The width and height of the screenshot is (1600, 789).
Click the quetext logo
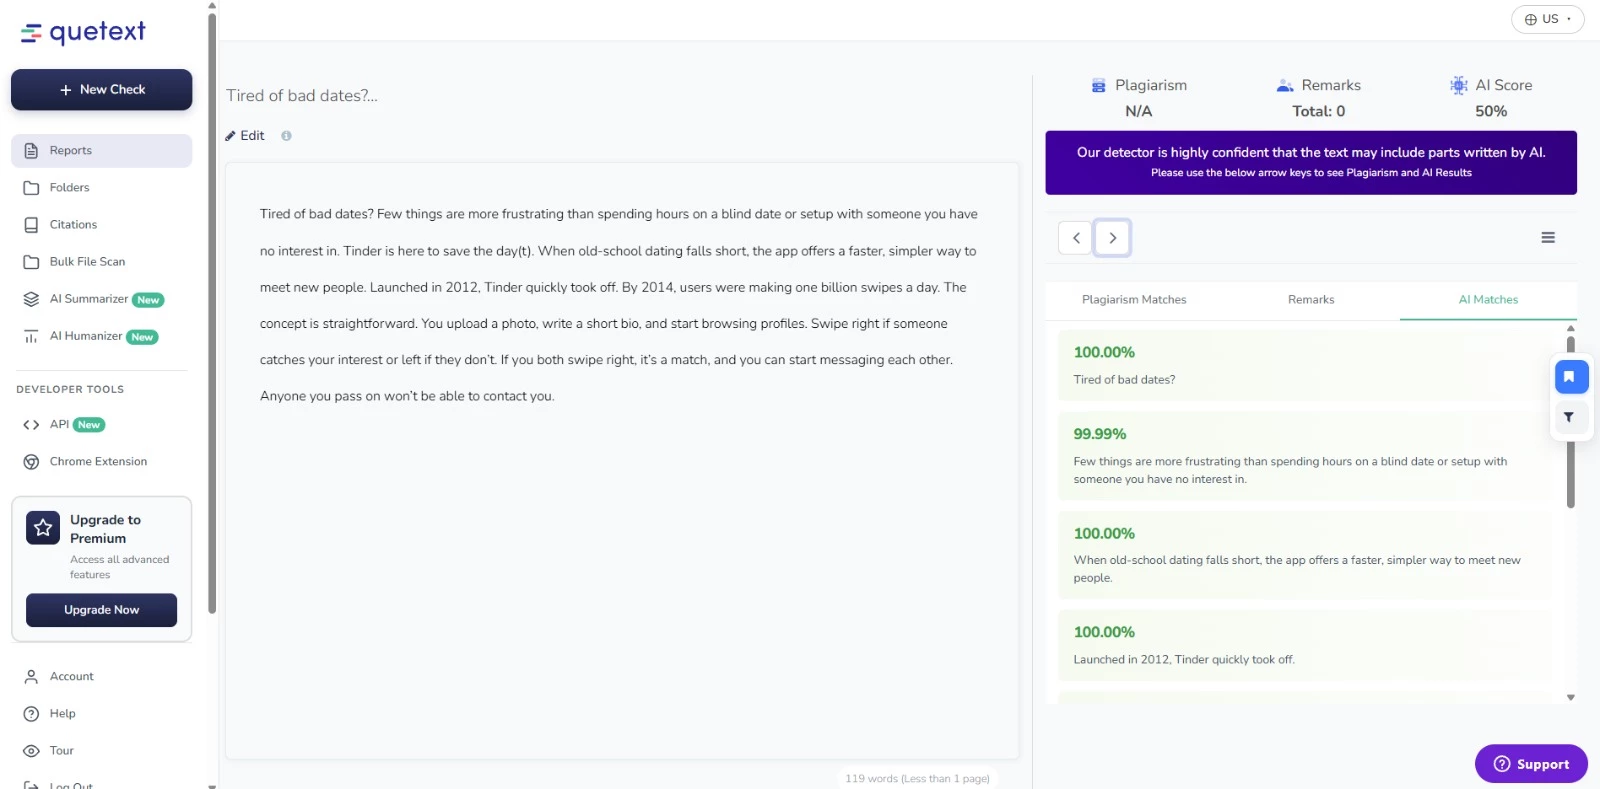pyautogui.click(x=83, y=33)
